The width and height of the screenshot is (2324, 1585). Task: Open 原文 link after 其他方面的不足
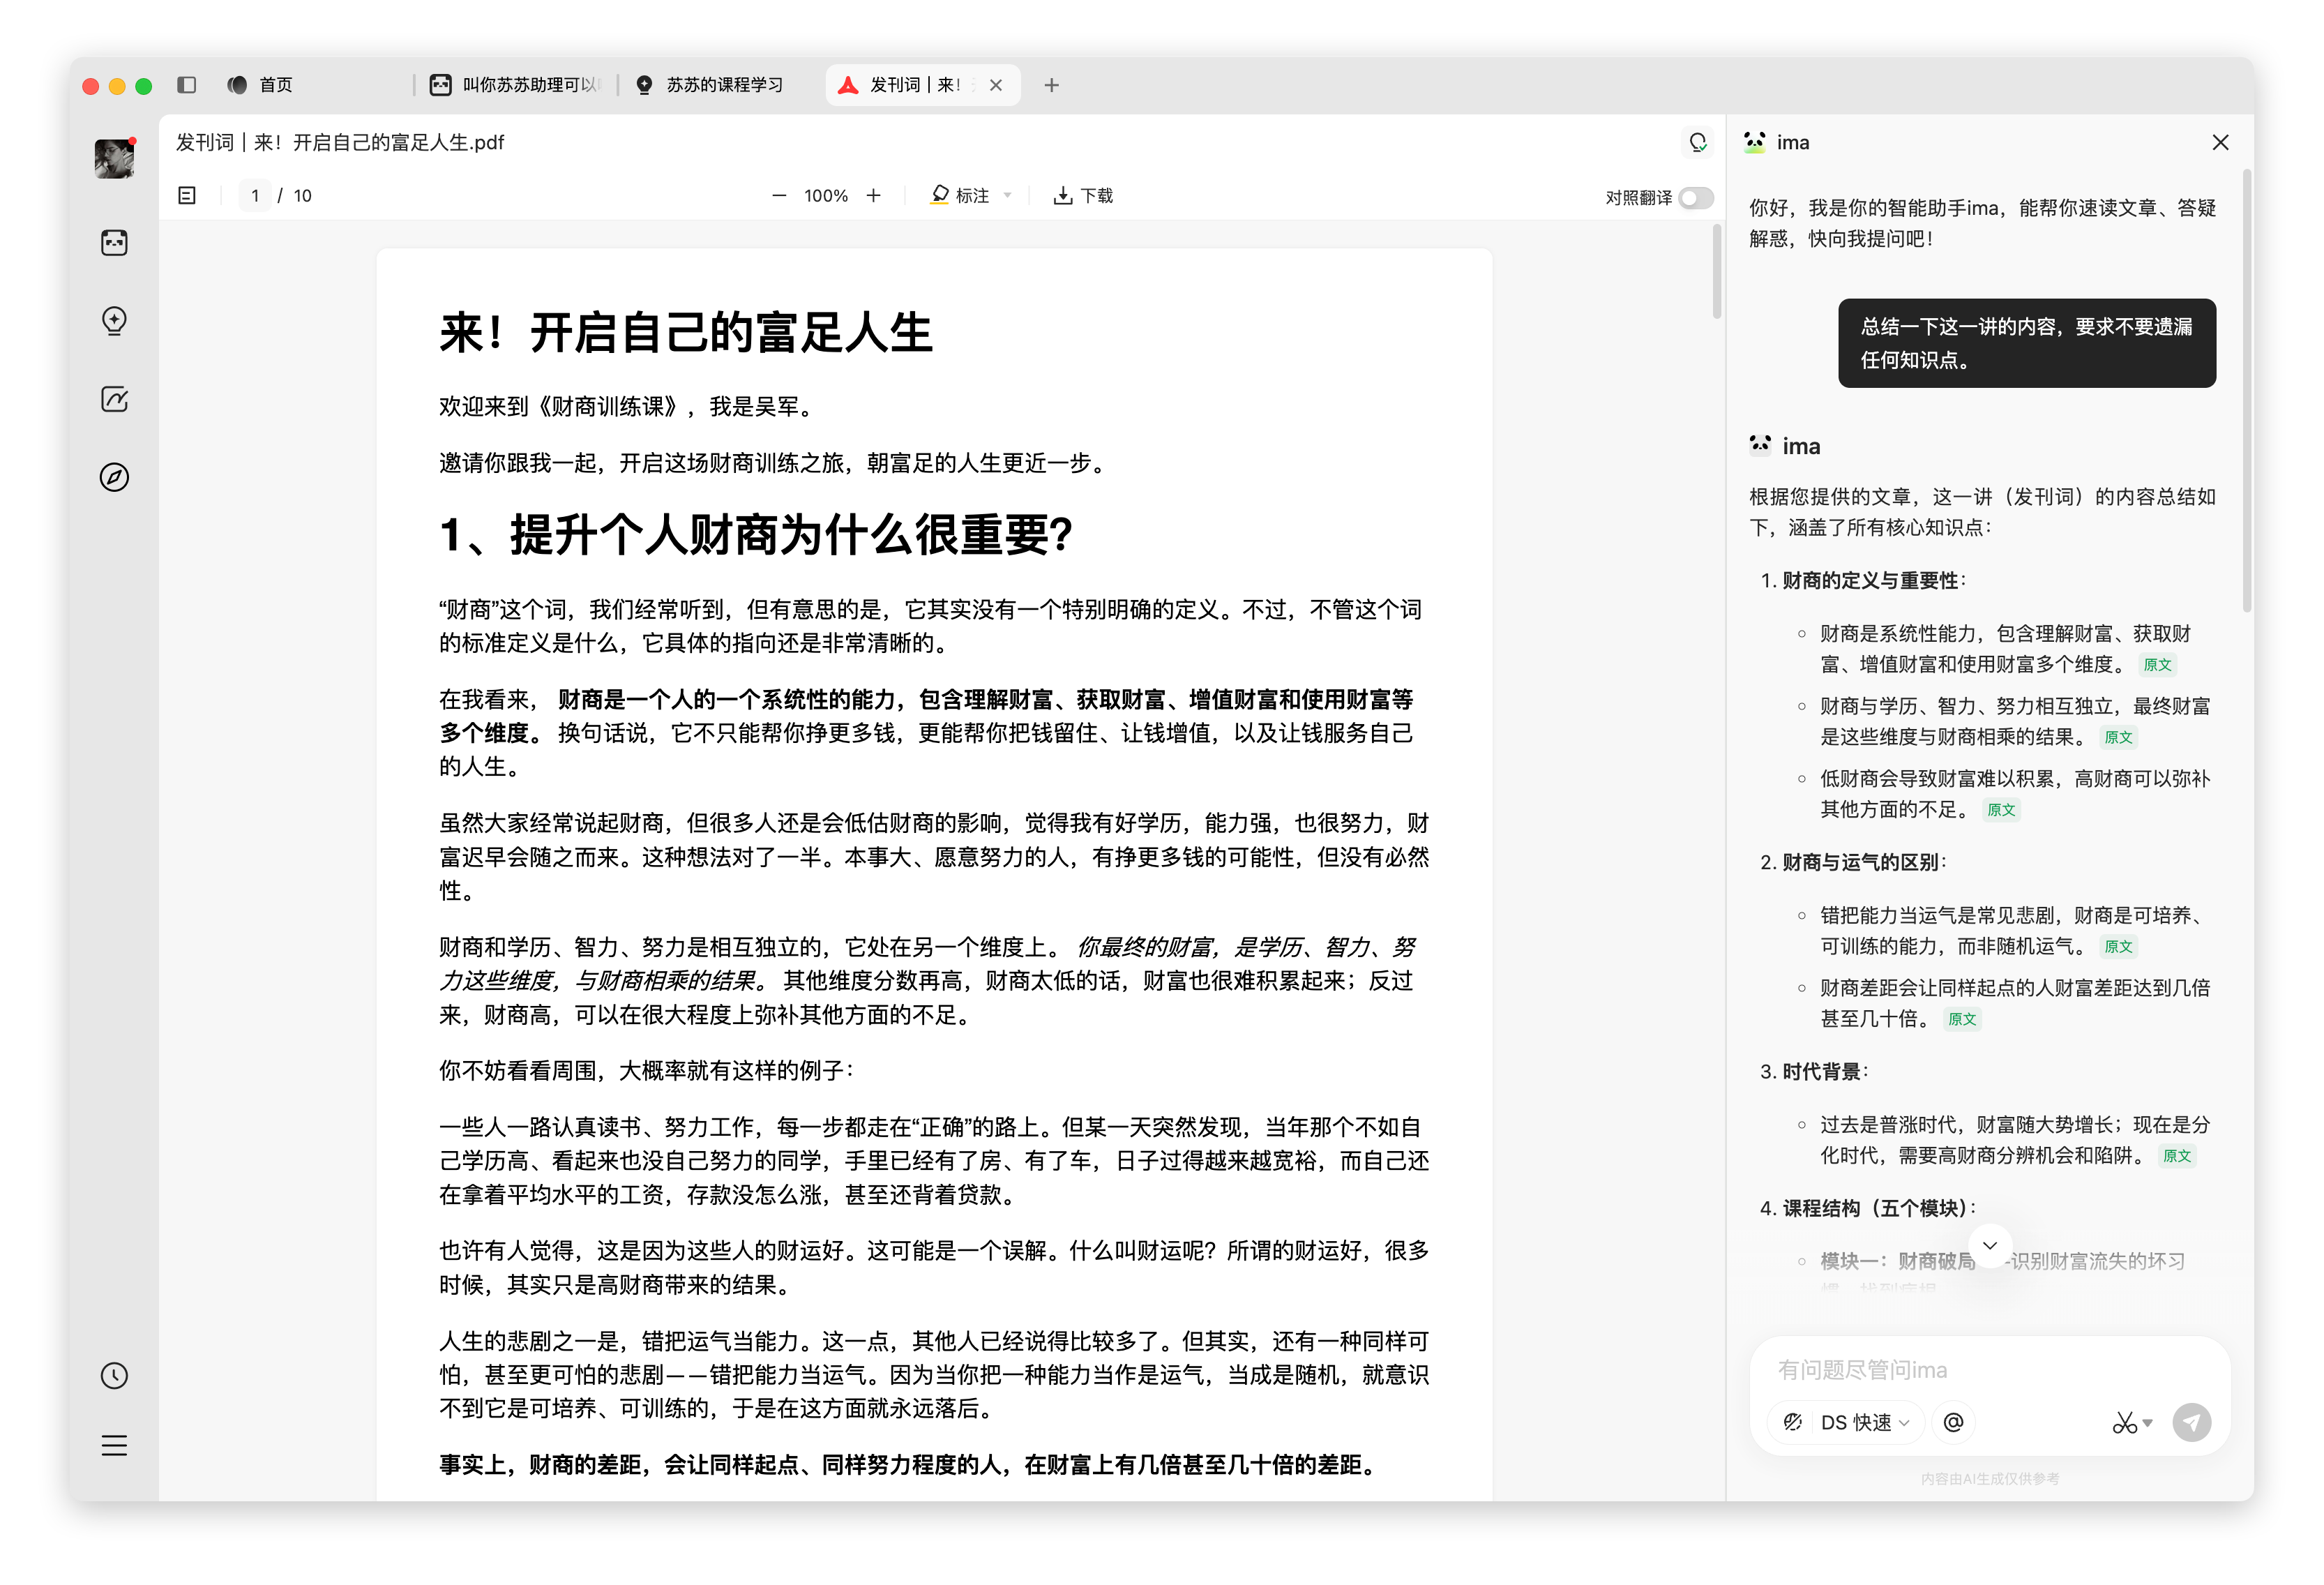click(x=2001, y=810)
